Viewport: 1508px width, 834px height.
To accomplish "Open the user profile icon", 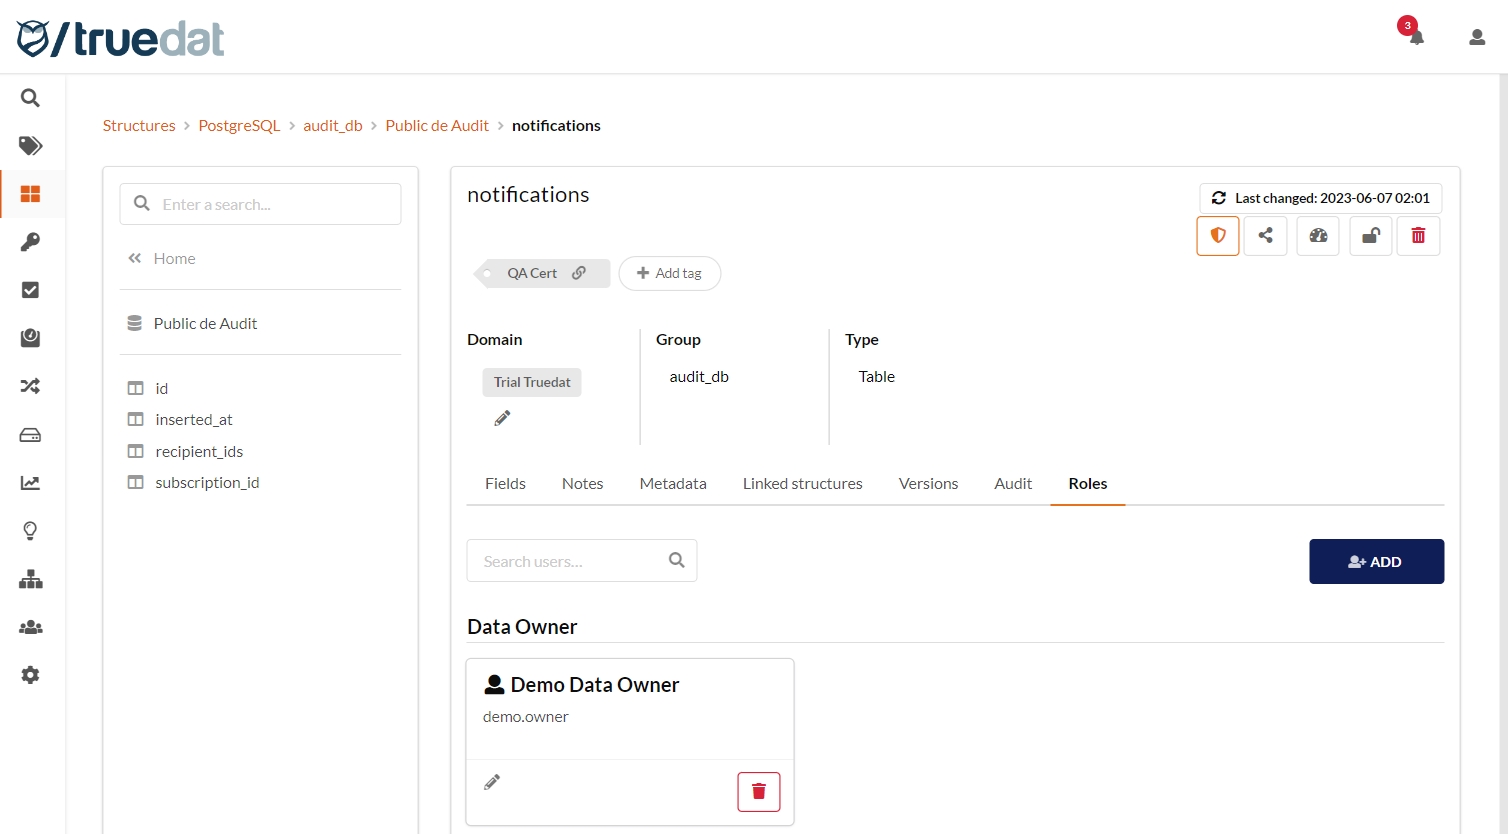I will [1476, 38].
